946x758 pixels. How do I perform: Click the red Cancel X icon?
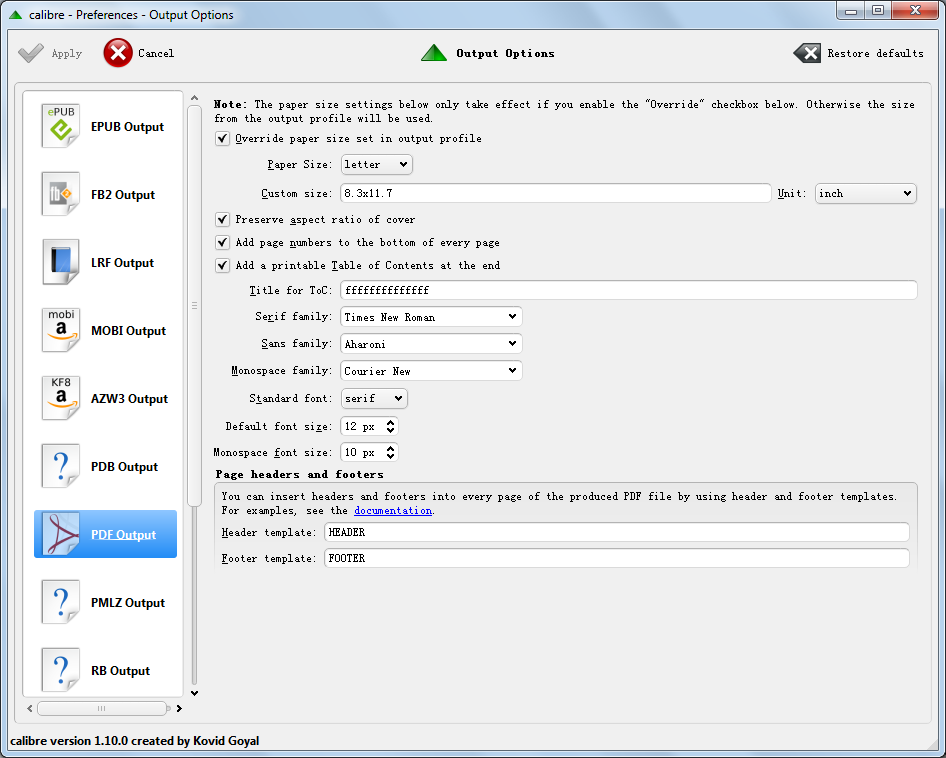(x=118, y=53)
